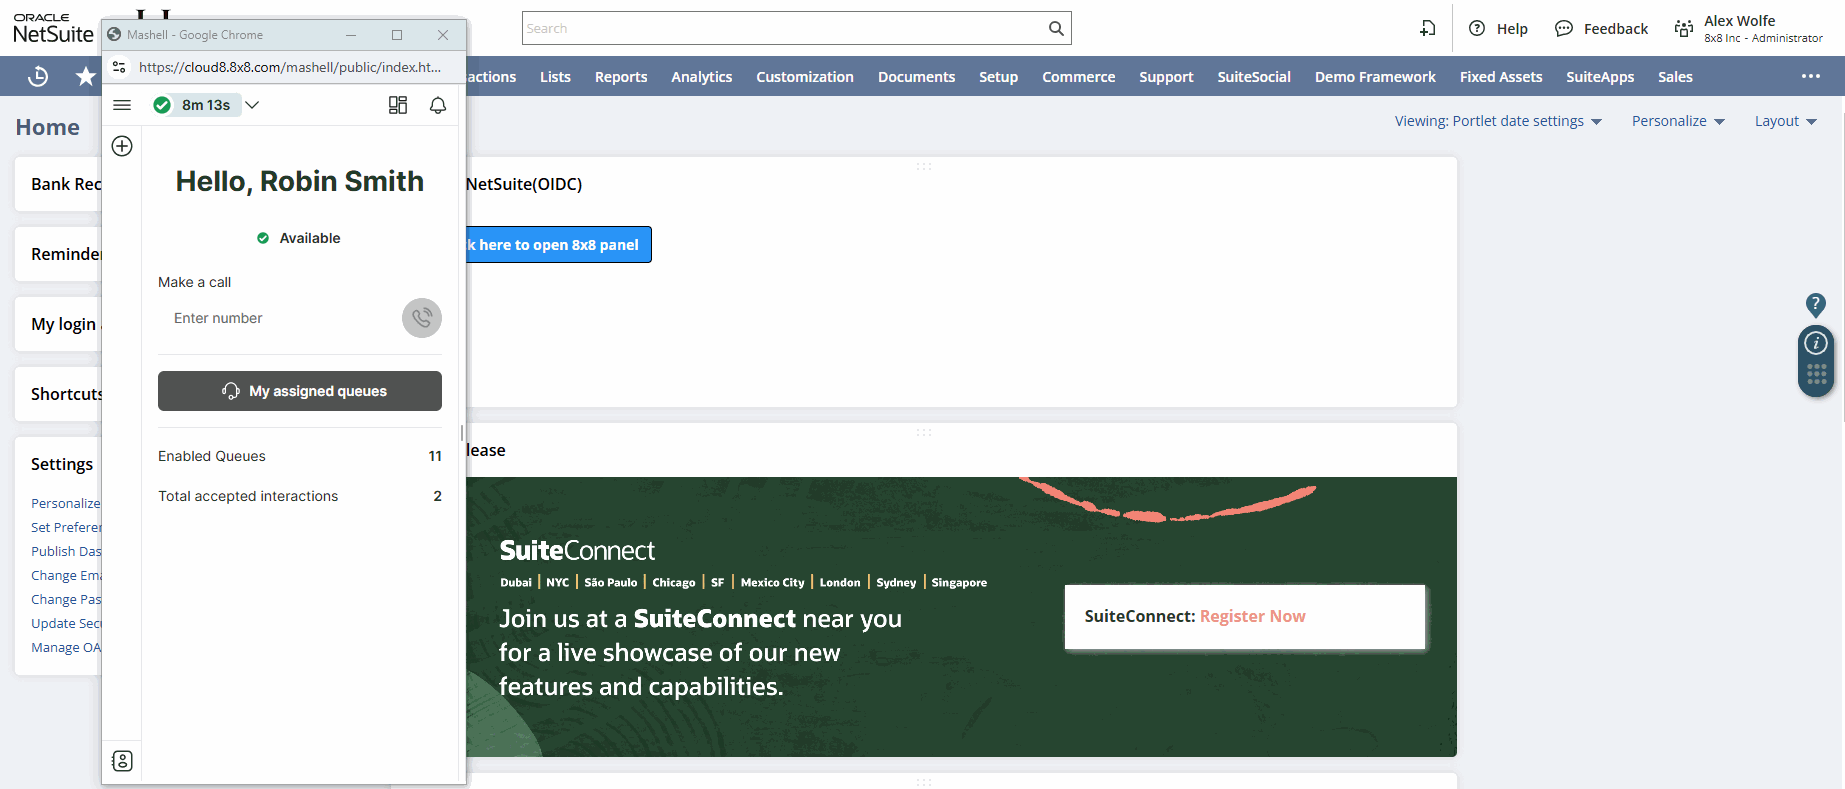1845x789 pixels.
Task: Open notifications bell in Mashell panel
Action: [x=438, y=105]
